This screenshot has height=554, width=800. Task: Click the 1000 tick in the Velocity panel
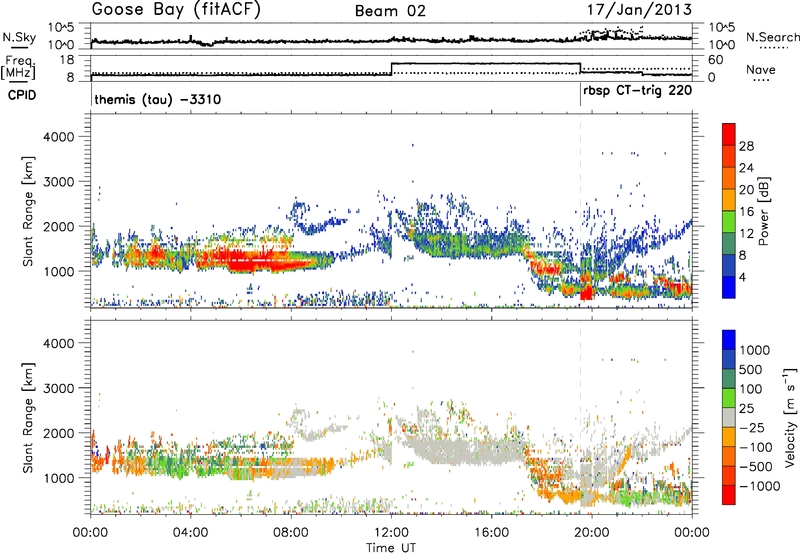click(x=58, y=478)
